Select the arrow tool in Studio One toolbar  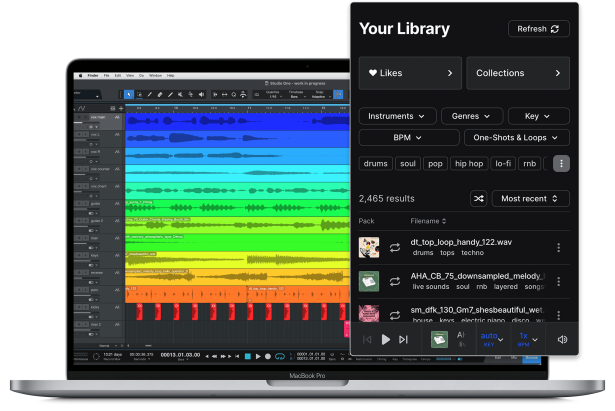[130, 95]
